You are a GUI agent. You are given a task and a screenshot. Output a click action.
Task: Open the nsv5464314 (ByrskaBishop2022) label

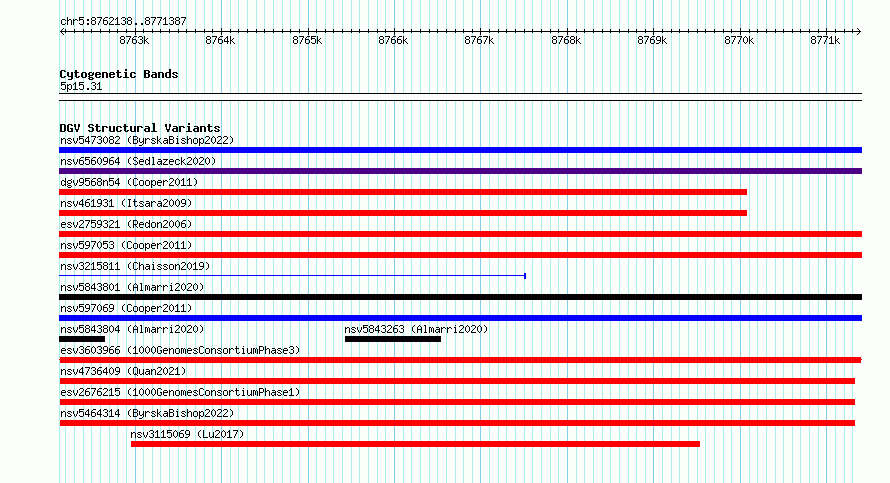(147, 413)
